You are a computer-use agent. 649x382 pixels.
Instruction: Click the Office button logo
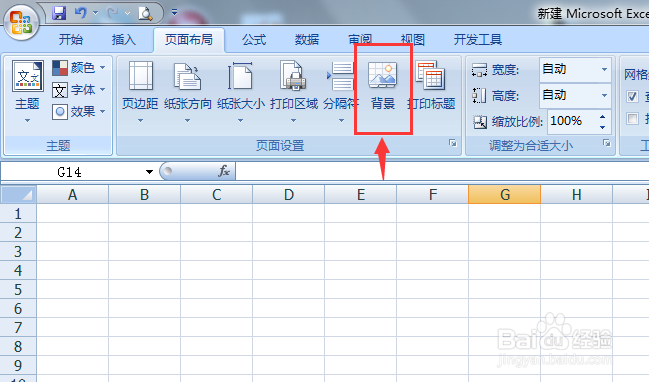click(x=21, y=22)
